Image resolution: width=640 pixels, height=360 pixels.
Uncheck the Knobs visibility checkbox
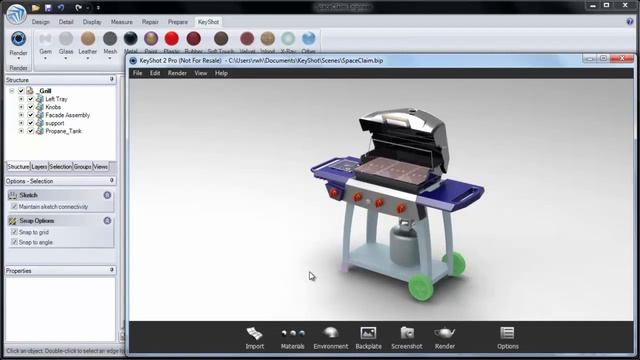[x=31, y=107]
